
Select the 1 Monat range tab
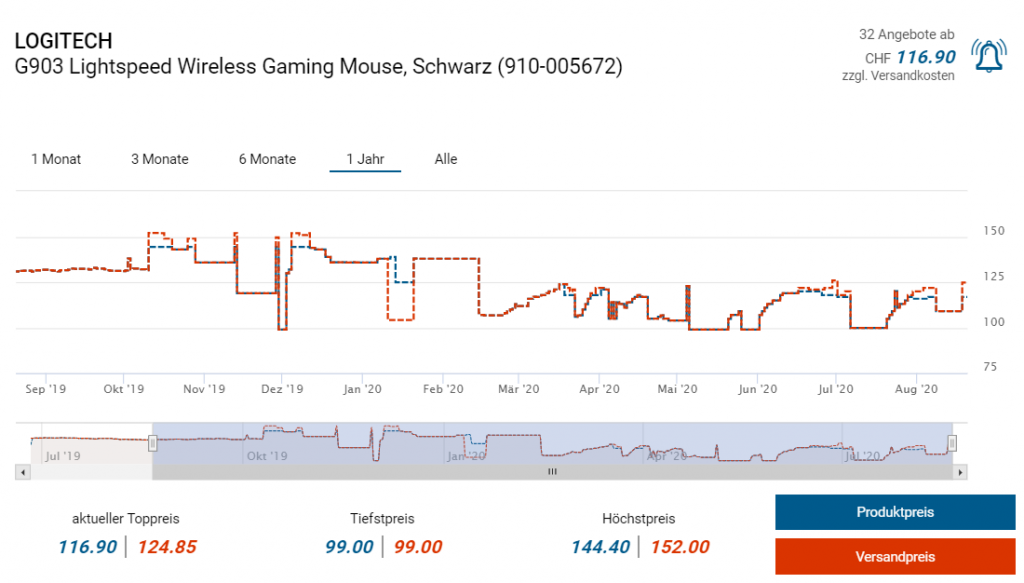pyautogui.click(x=56, y=159)
